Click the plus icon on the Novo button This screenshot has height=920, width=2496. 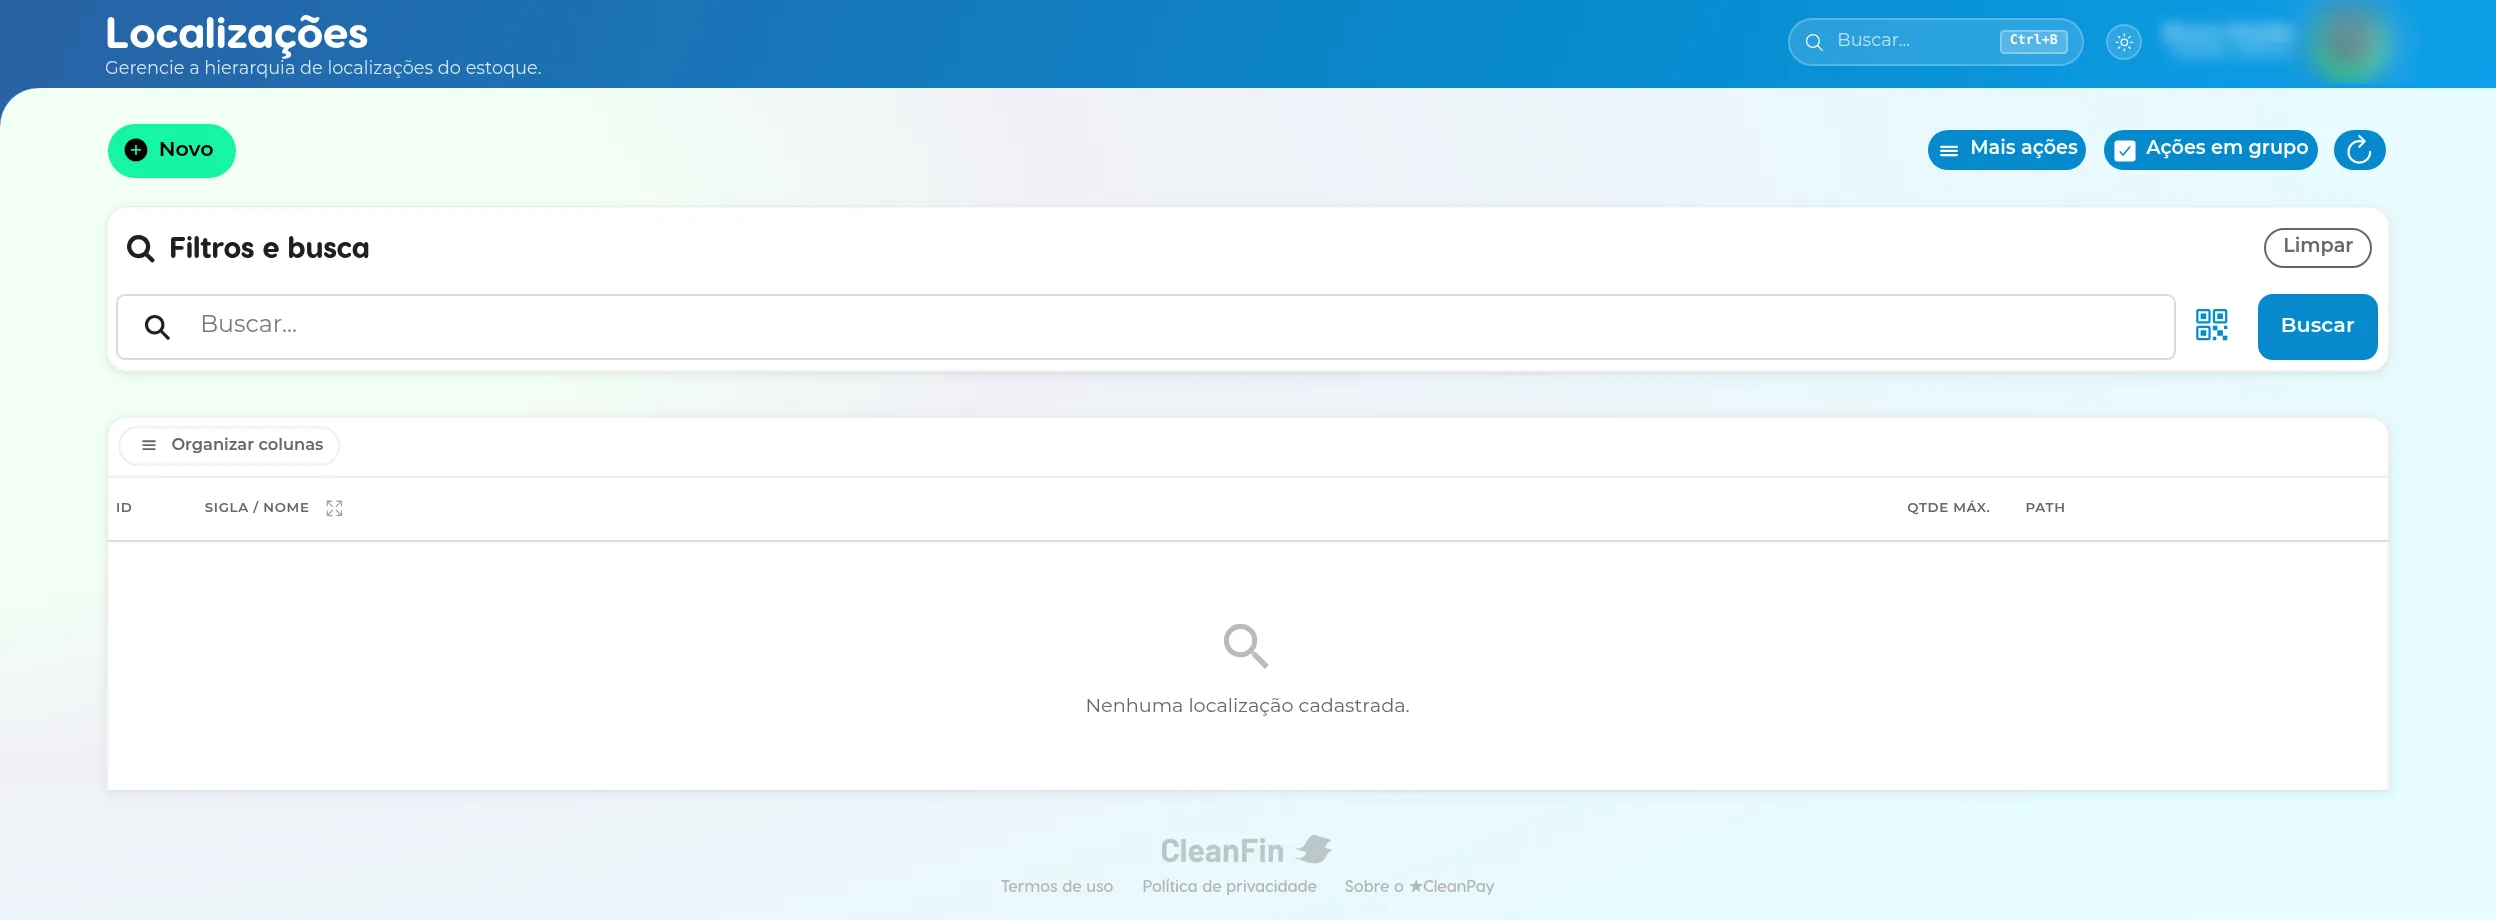coord(136,150)
